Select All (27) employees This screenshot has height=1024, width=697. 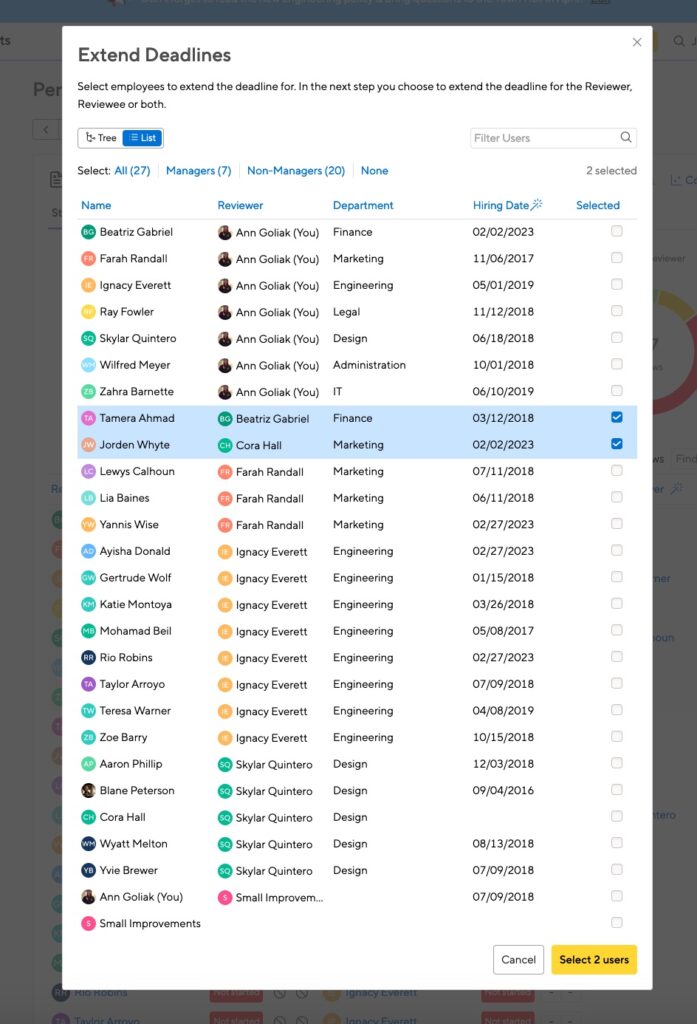pos(132,170)
